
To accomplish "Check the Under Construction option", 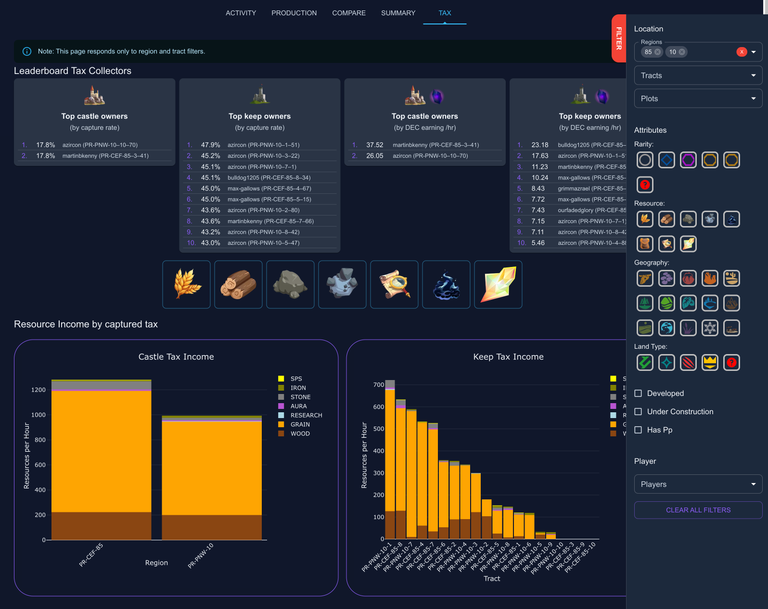I will point(638,412).
